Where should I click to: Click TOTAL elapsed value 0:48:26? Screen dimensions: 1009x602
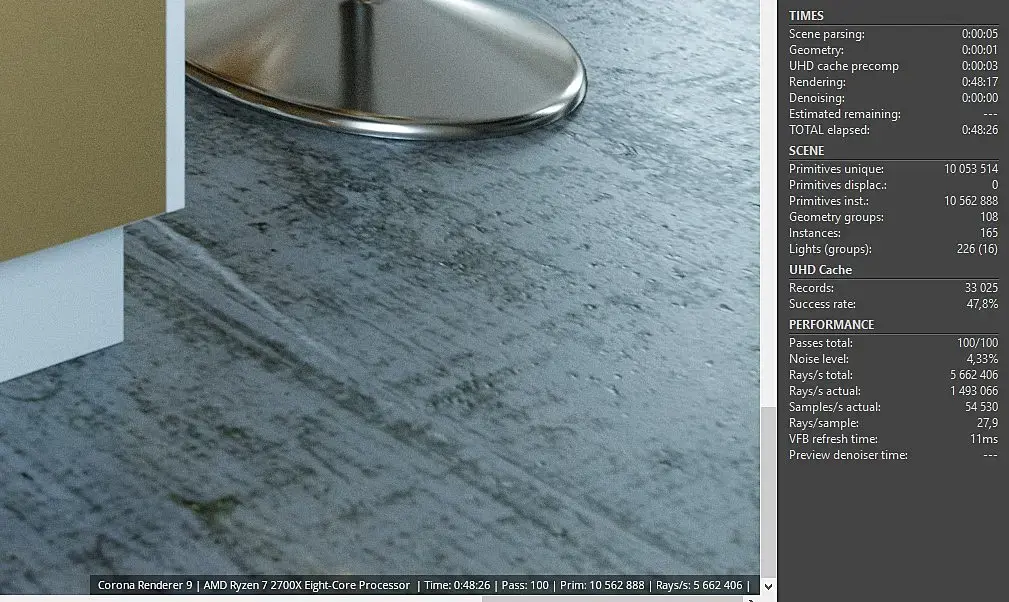click(x=979, y=130)
